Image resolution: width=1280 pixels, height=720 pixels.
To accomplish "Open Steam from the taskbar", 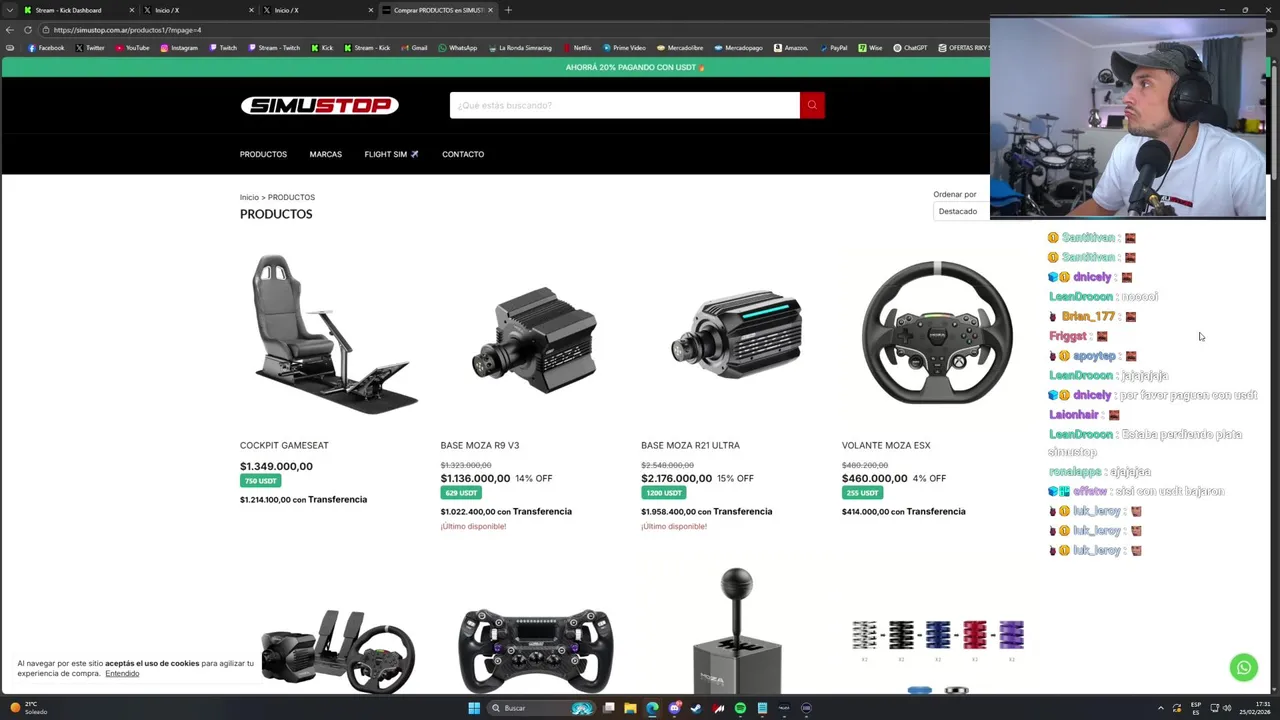I will 696,708.
